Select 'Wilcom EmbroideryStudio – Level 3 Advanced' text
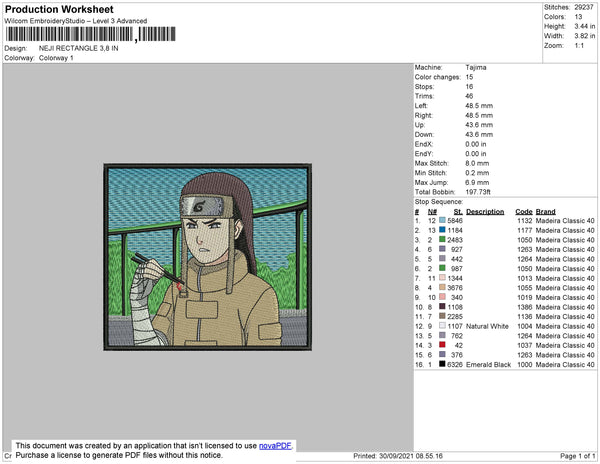600x464 pixels. pos(76,21)
